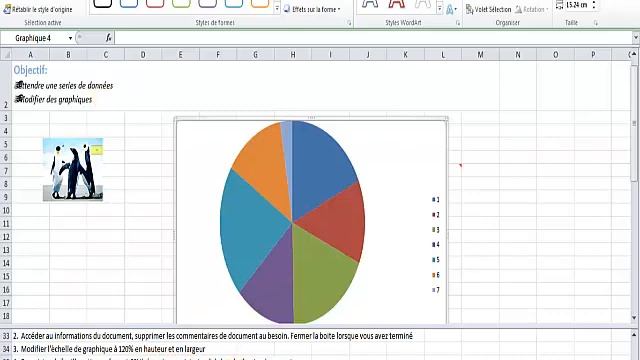
Task: Click legend entry 4
Action: click(436, 244)
